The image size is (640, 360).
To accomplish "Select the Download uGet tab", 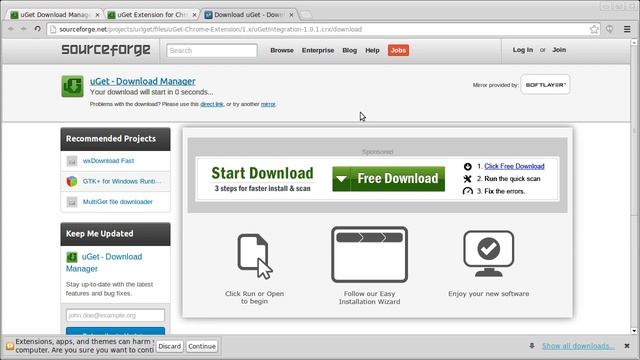I will [x=249, y=15].
